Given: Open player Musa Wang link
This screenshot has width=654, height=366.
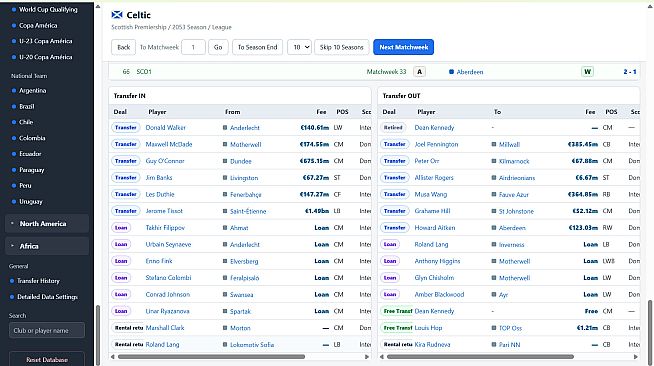Looking at the screenshot, I should tap(430, 194).
